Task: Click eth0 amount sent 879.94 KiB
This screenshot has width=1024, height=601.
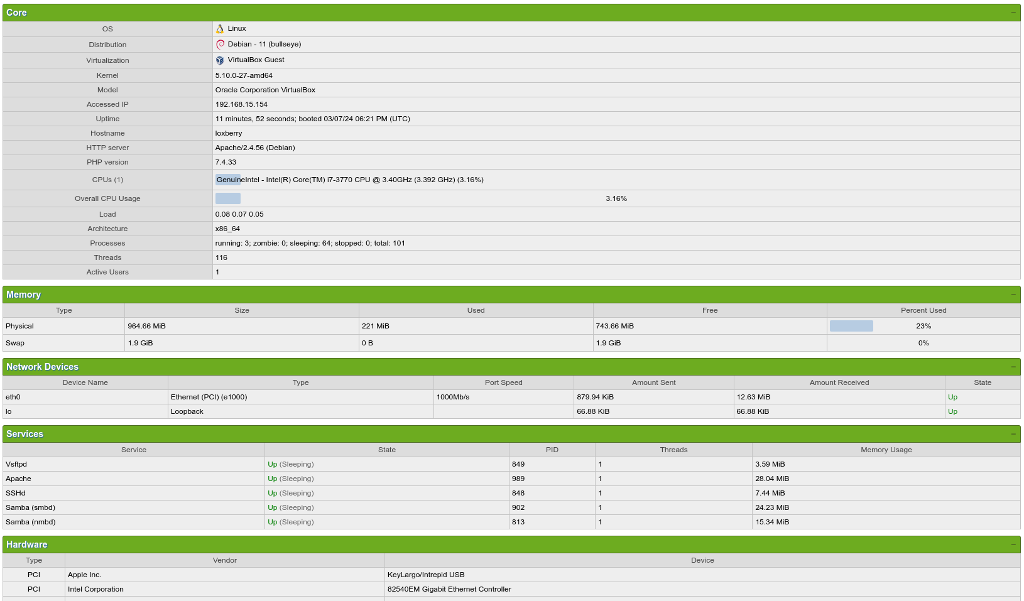Action: coord(595,397)
